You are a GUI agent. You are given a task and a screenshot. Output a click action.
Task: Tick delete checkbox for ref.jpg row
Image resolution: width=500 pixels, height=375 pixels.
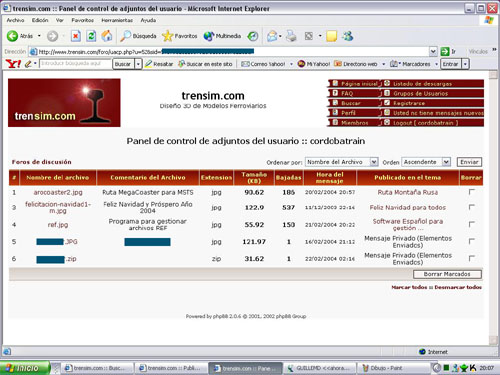pyautogui.click(x=471, y=224)
